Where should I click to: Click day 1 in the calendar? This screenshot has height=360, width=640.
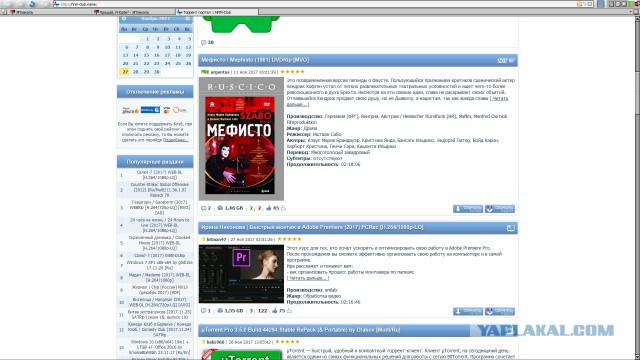147,39
